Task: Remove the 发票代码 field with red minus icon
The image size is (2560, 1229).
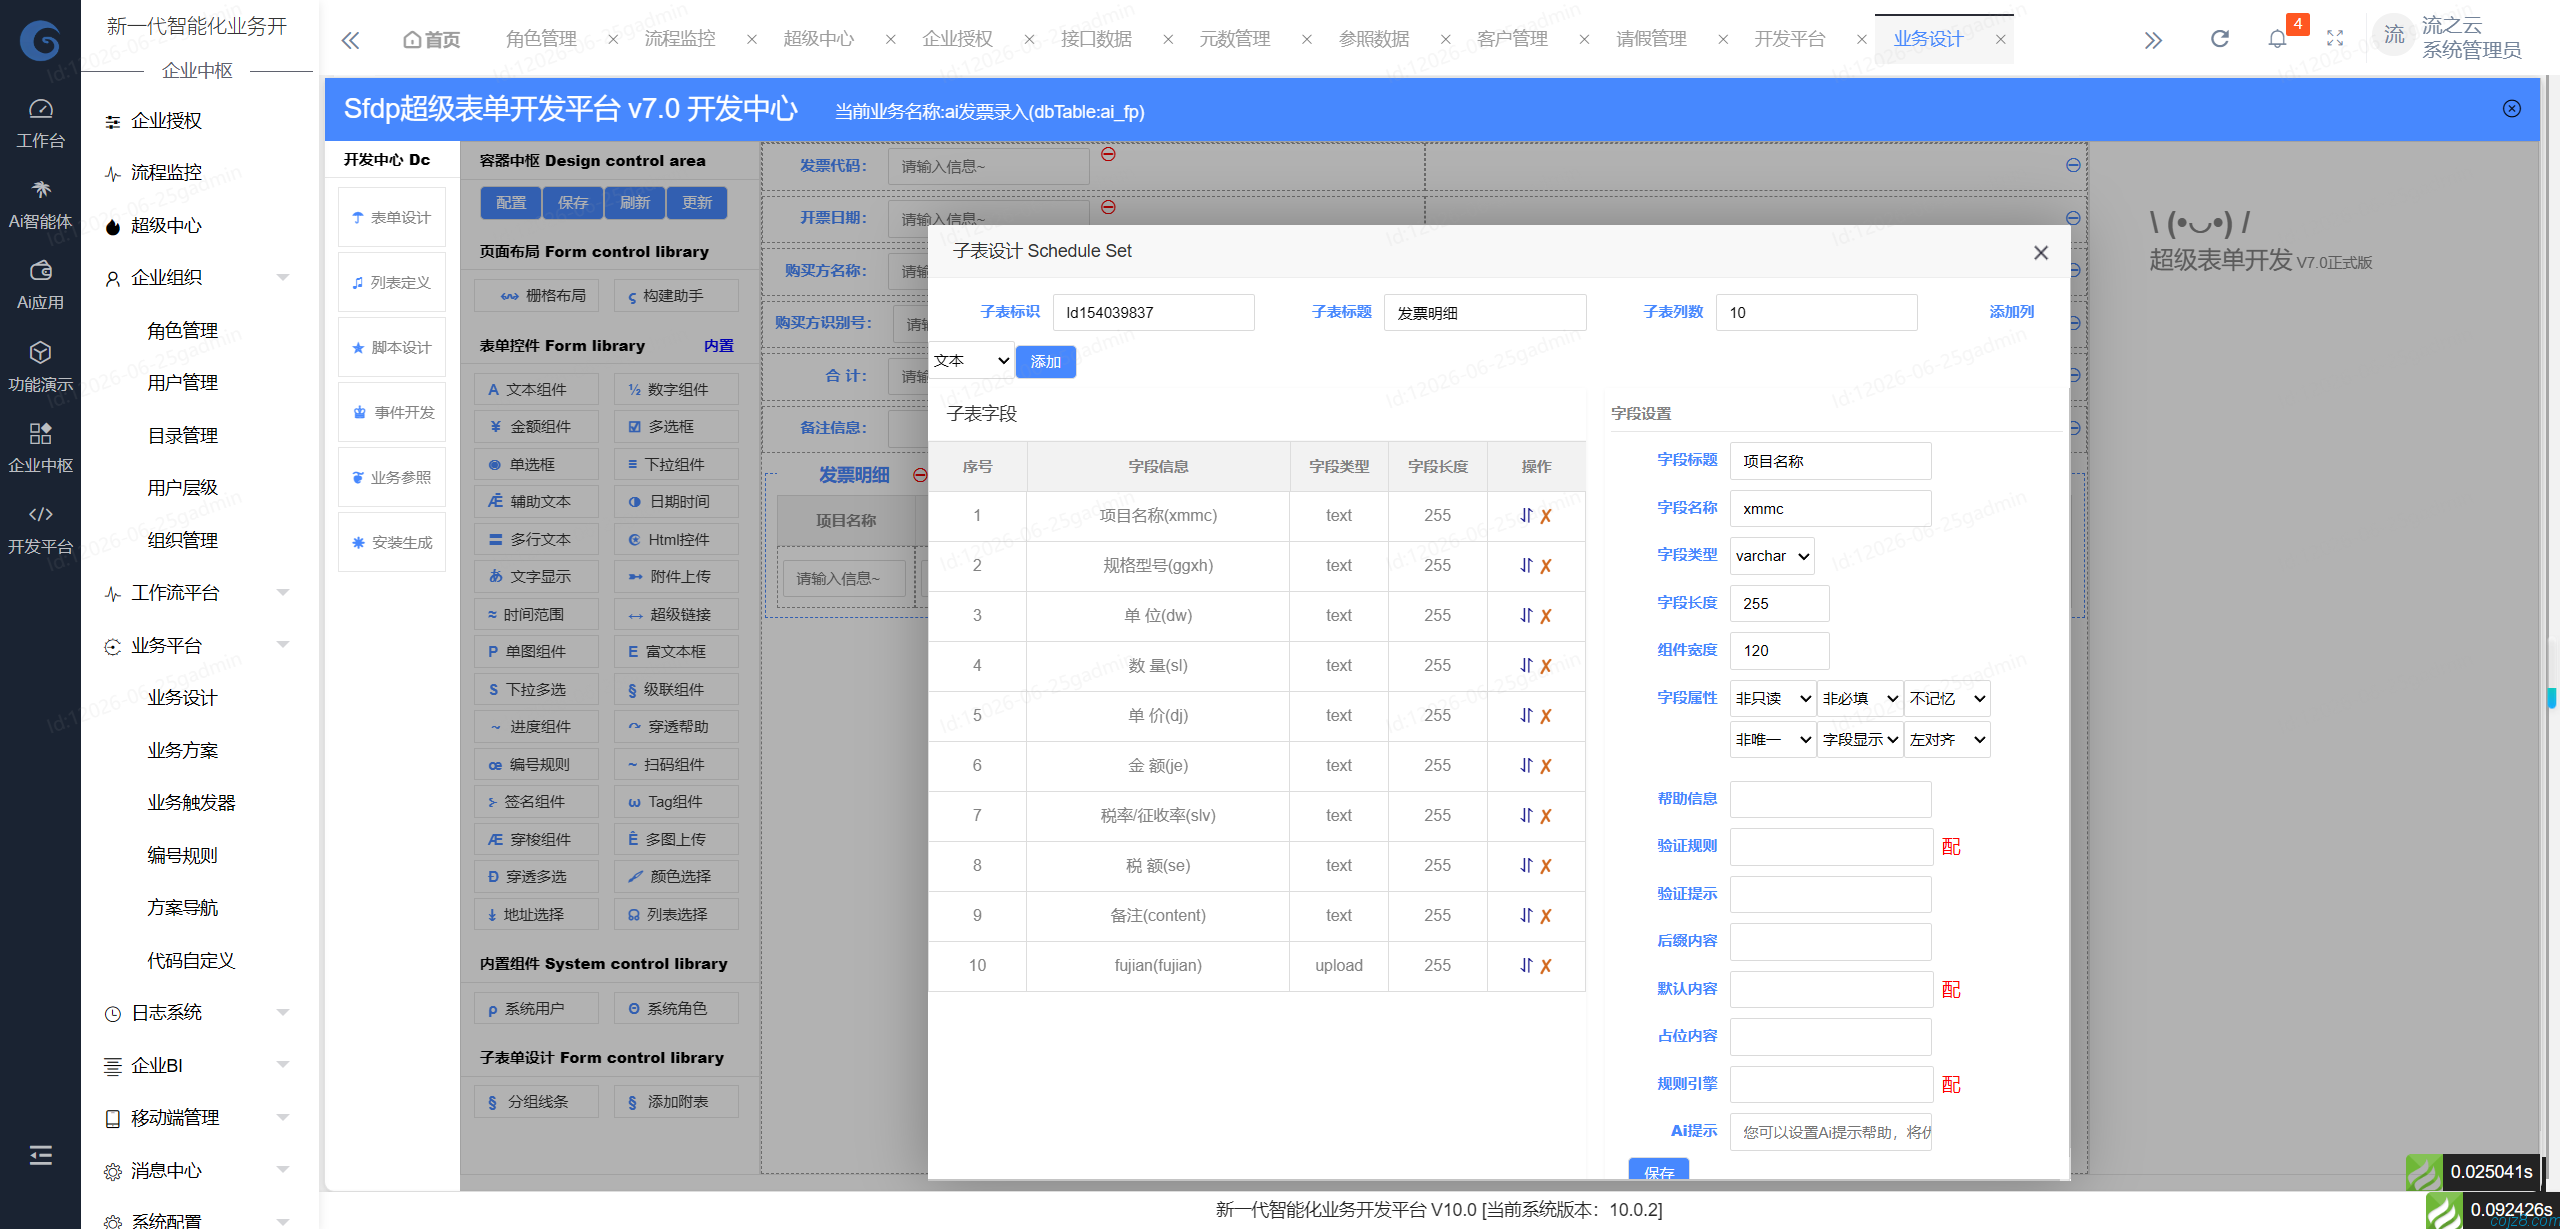Action: pyautogui.click(x=1108, y=154)
